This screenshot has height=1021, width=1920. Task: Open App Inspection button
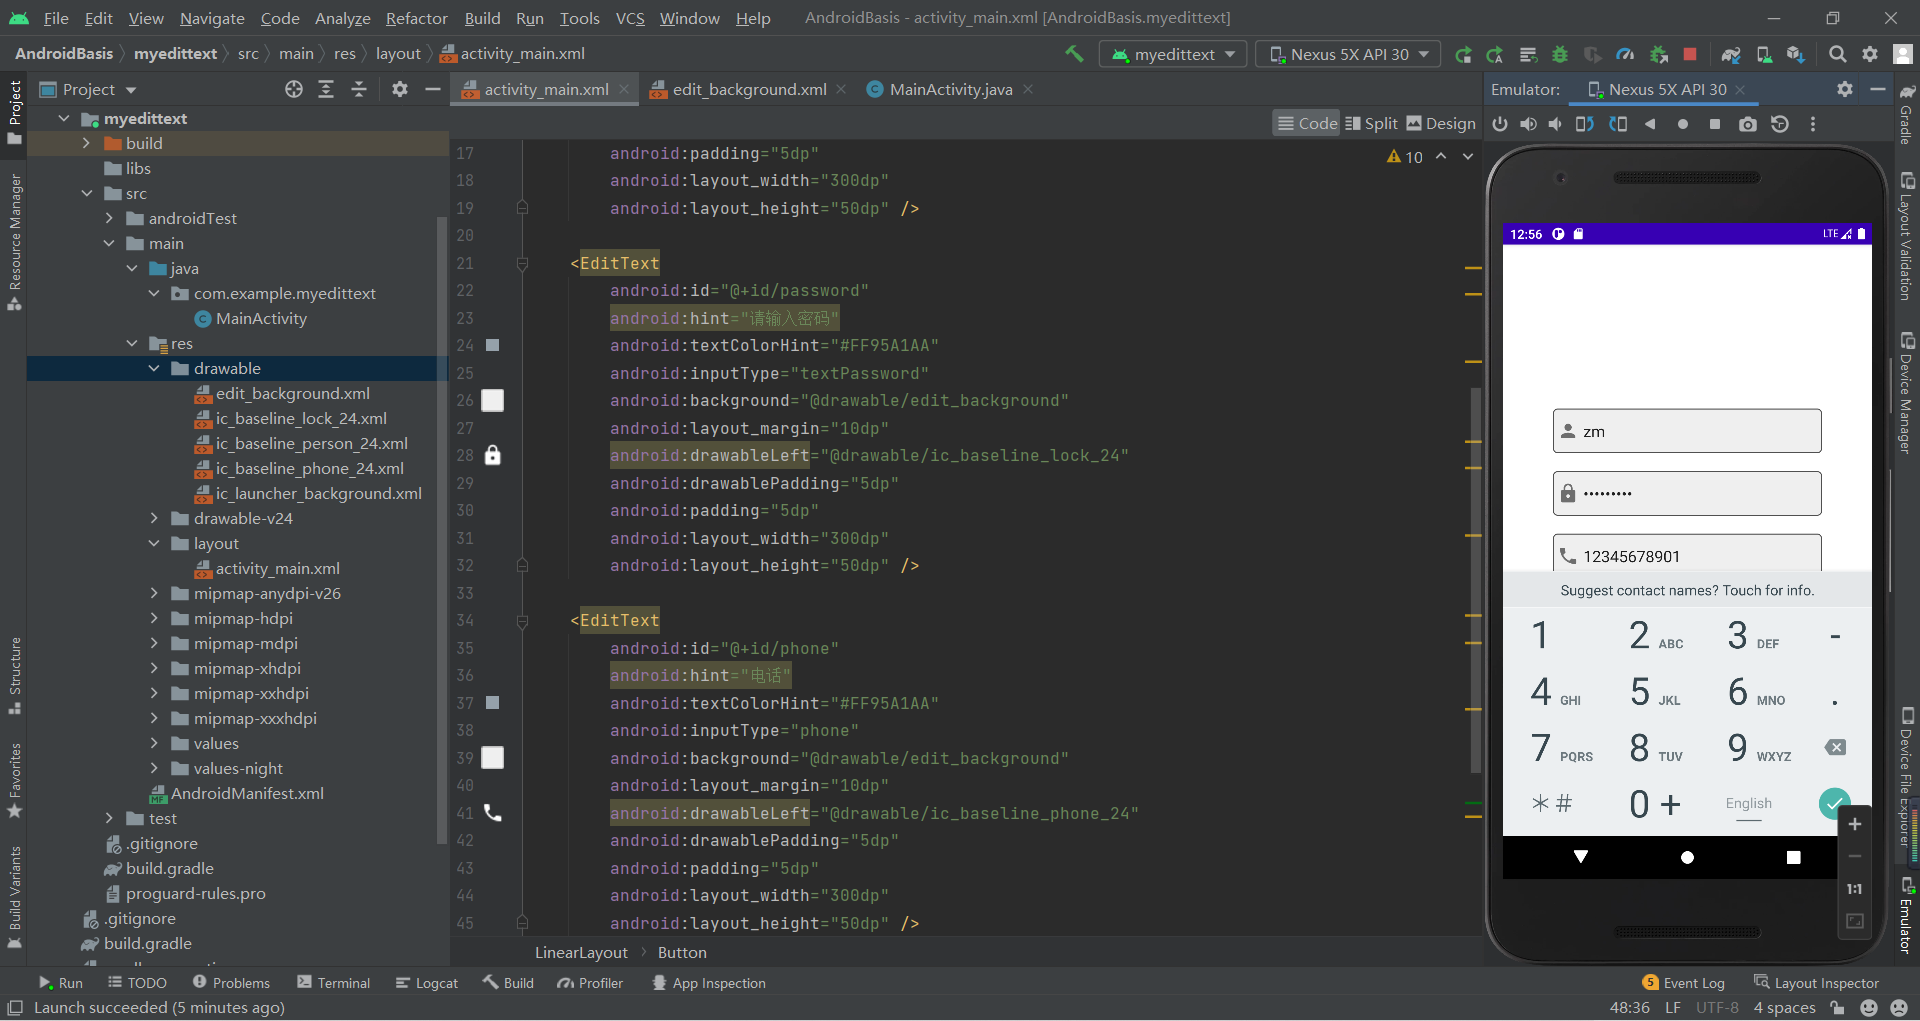point(708,983)
